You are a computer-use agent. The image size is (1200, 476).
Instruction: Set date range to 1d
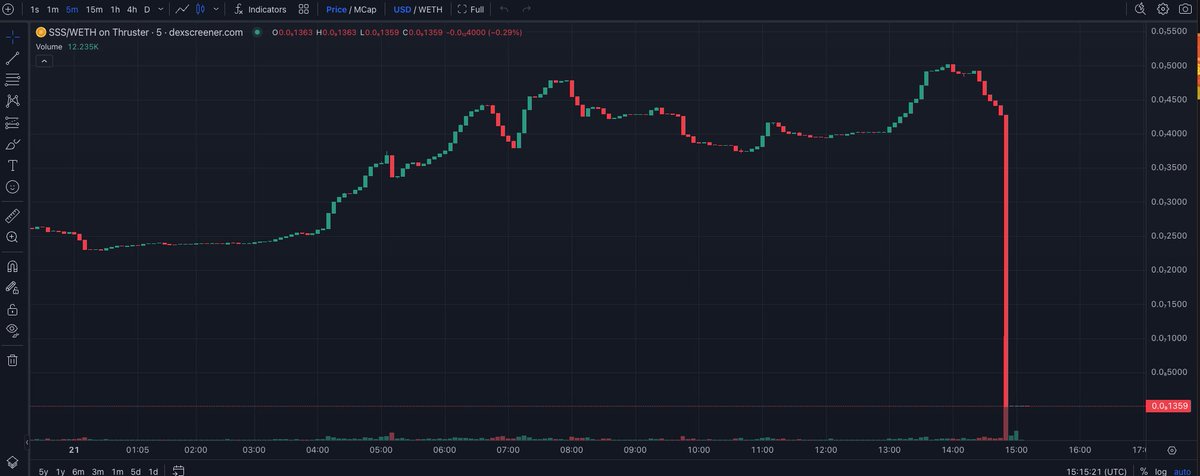pos(153,471)
